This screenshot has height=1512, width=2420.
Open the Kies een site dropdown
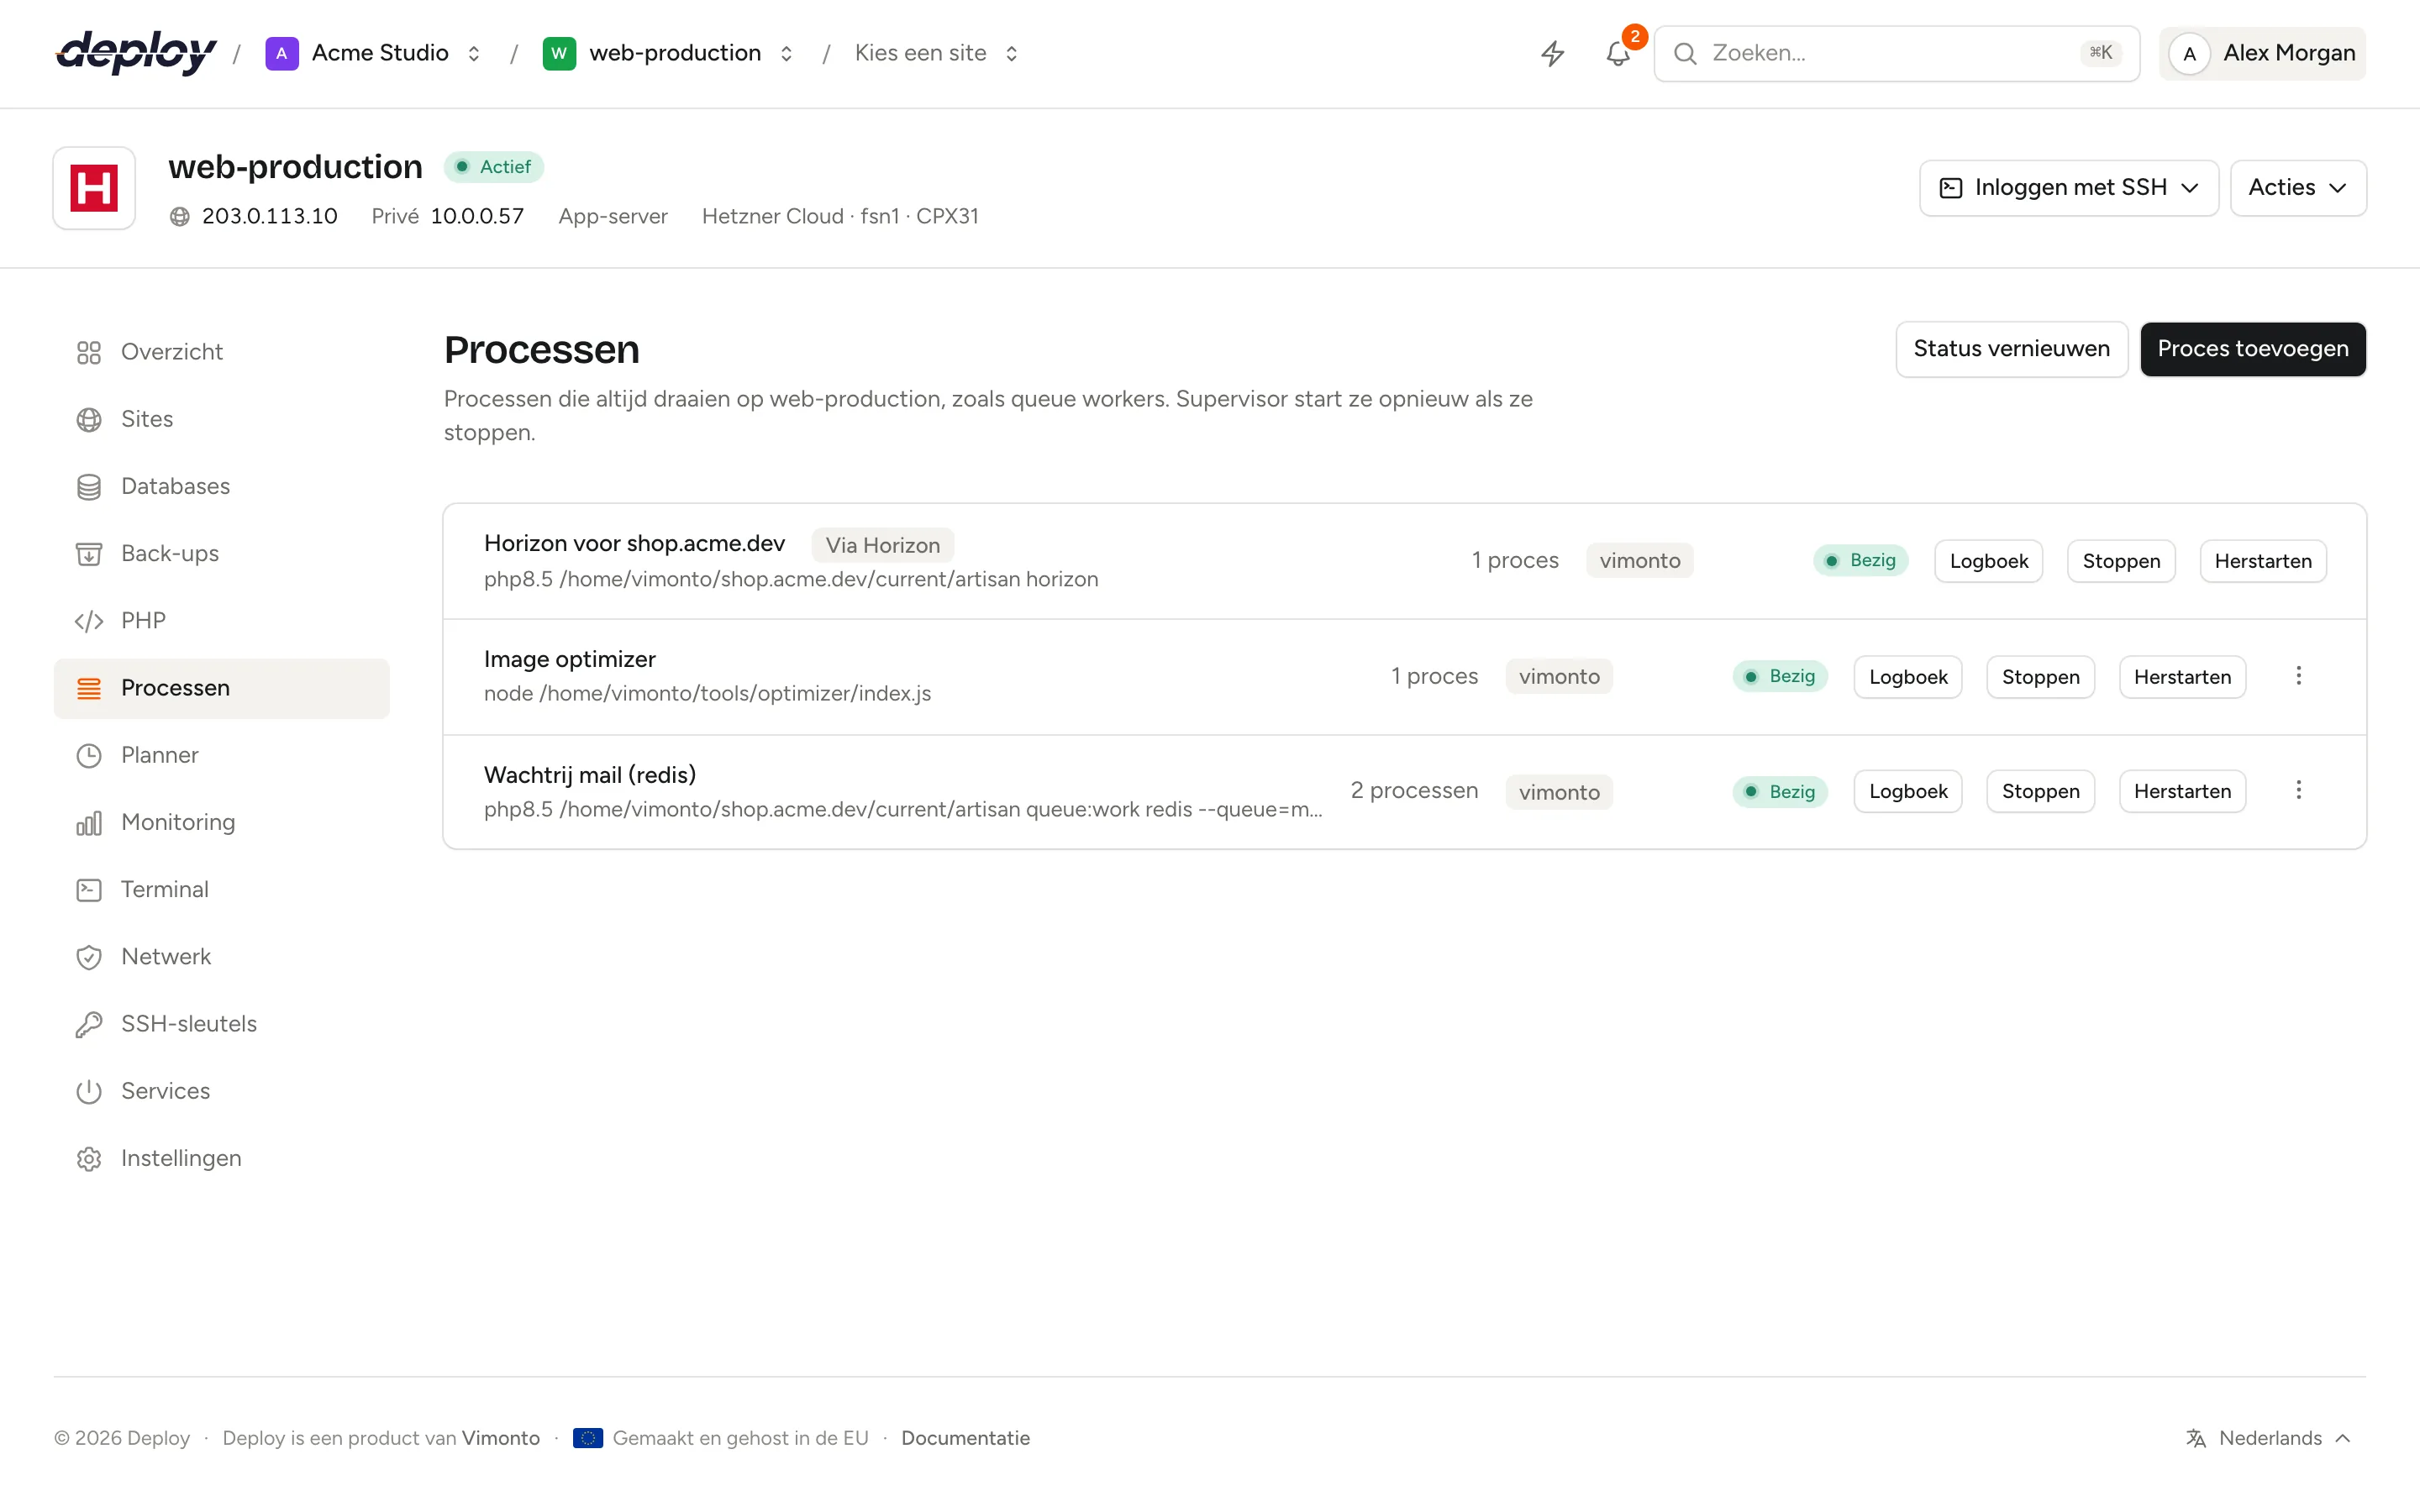tap(936, 53)
